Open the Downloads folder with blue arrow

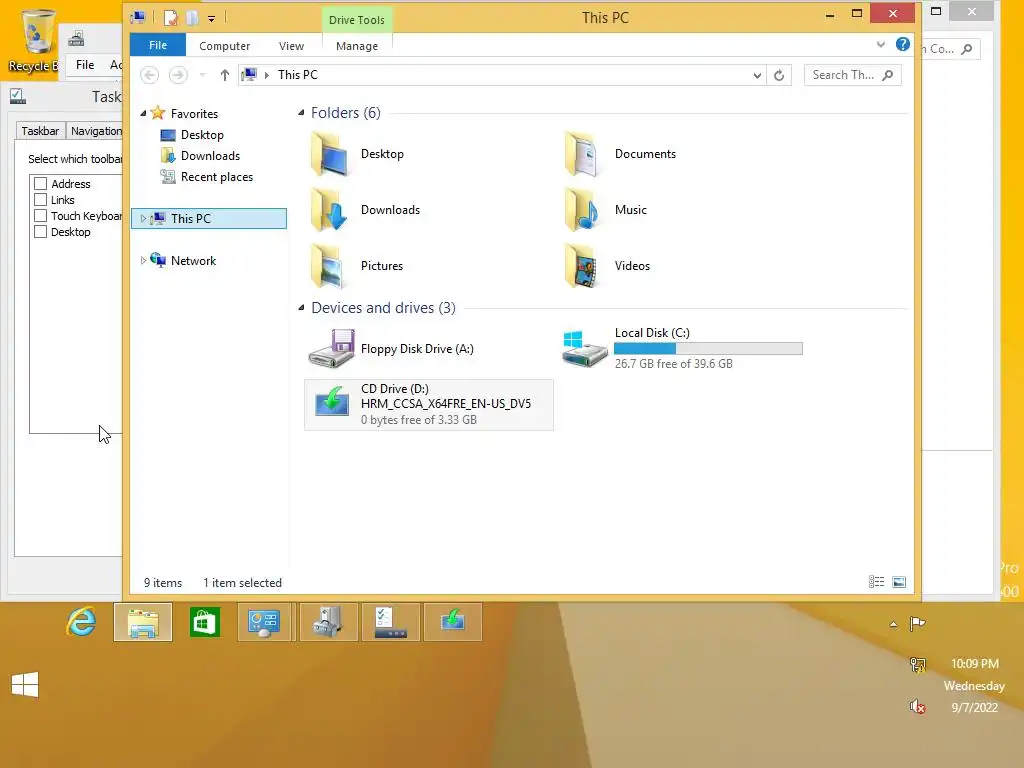[330, 210]
